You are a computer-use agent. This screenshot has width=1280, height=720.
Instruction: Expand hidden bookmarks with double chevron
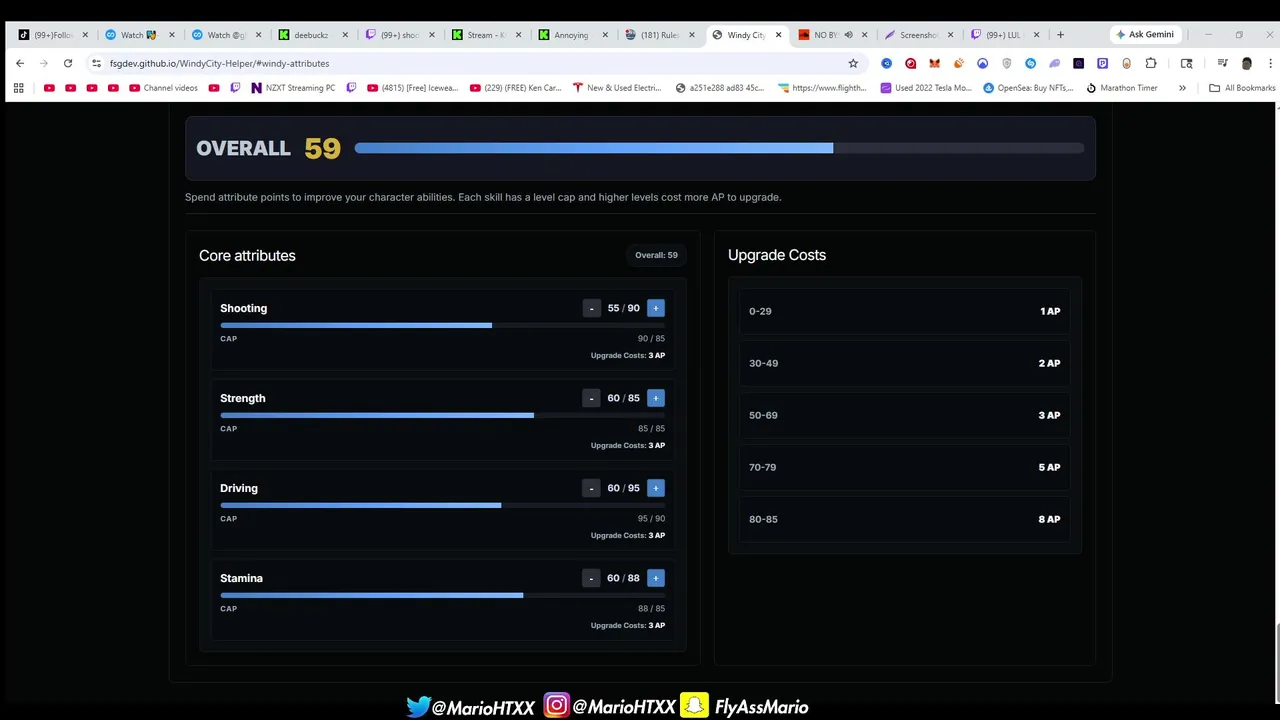pos(1182,88)
